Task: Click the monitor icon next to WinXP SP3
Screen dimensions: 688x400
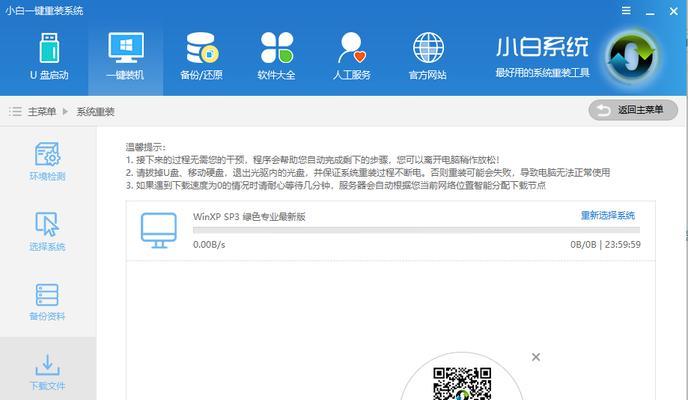Action: (159, 230)
